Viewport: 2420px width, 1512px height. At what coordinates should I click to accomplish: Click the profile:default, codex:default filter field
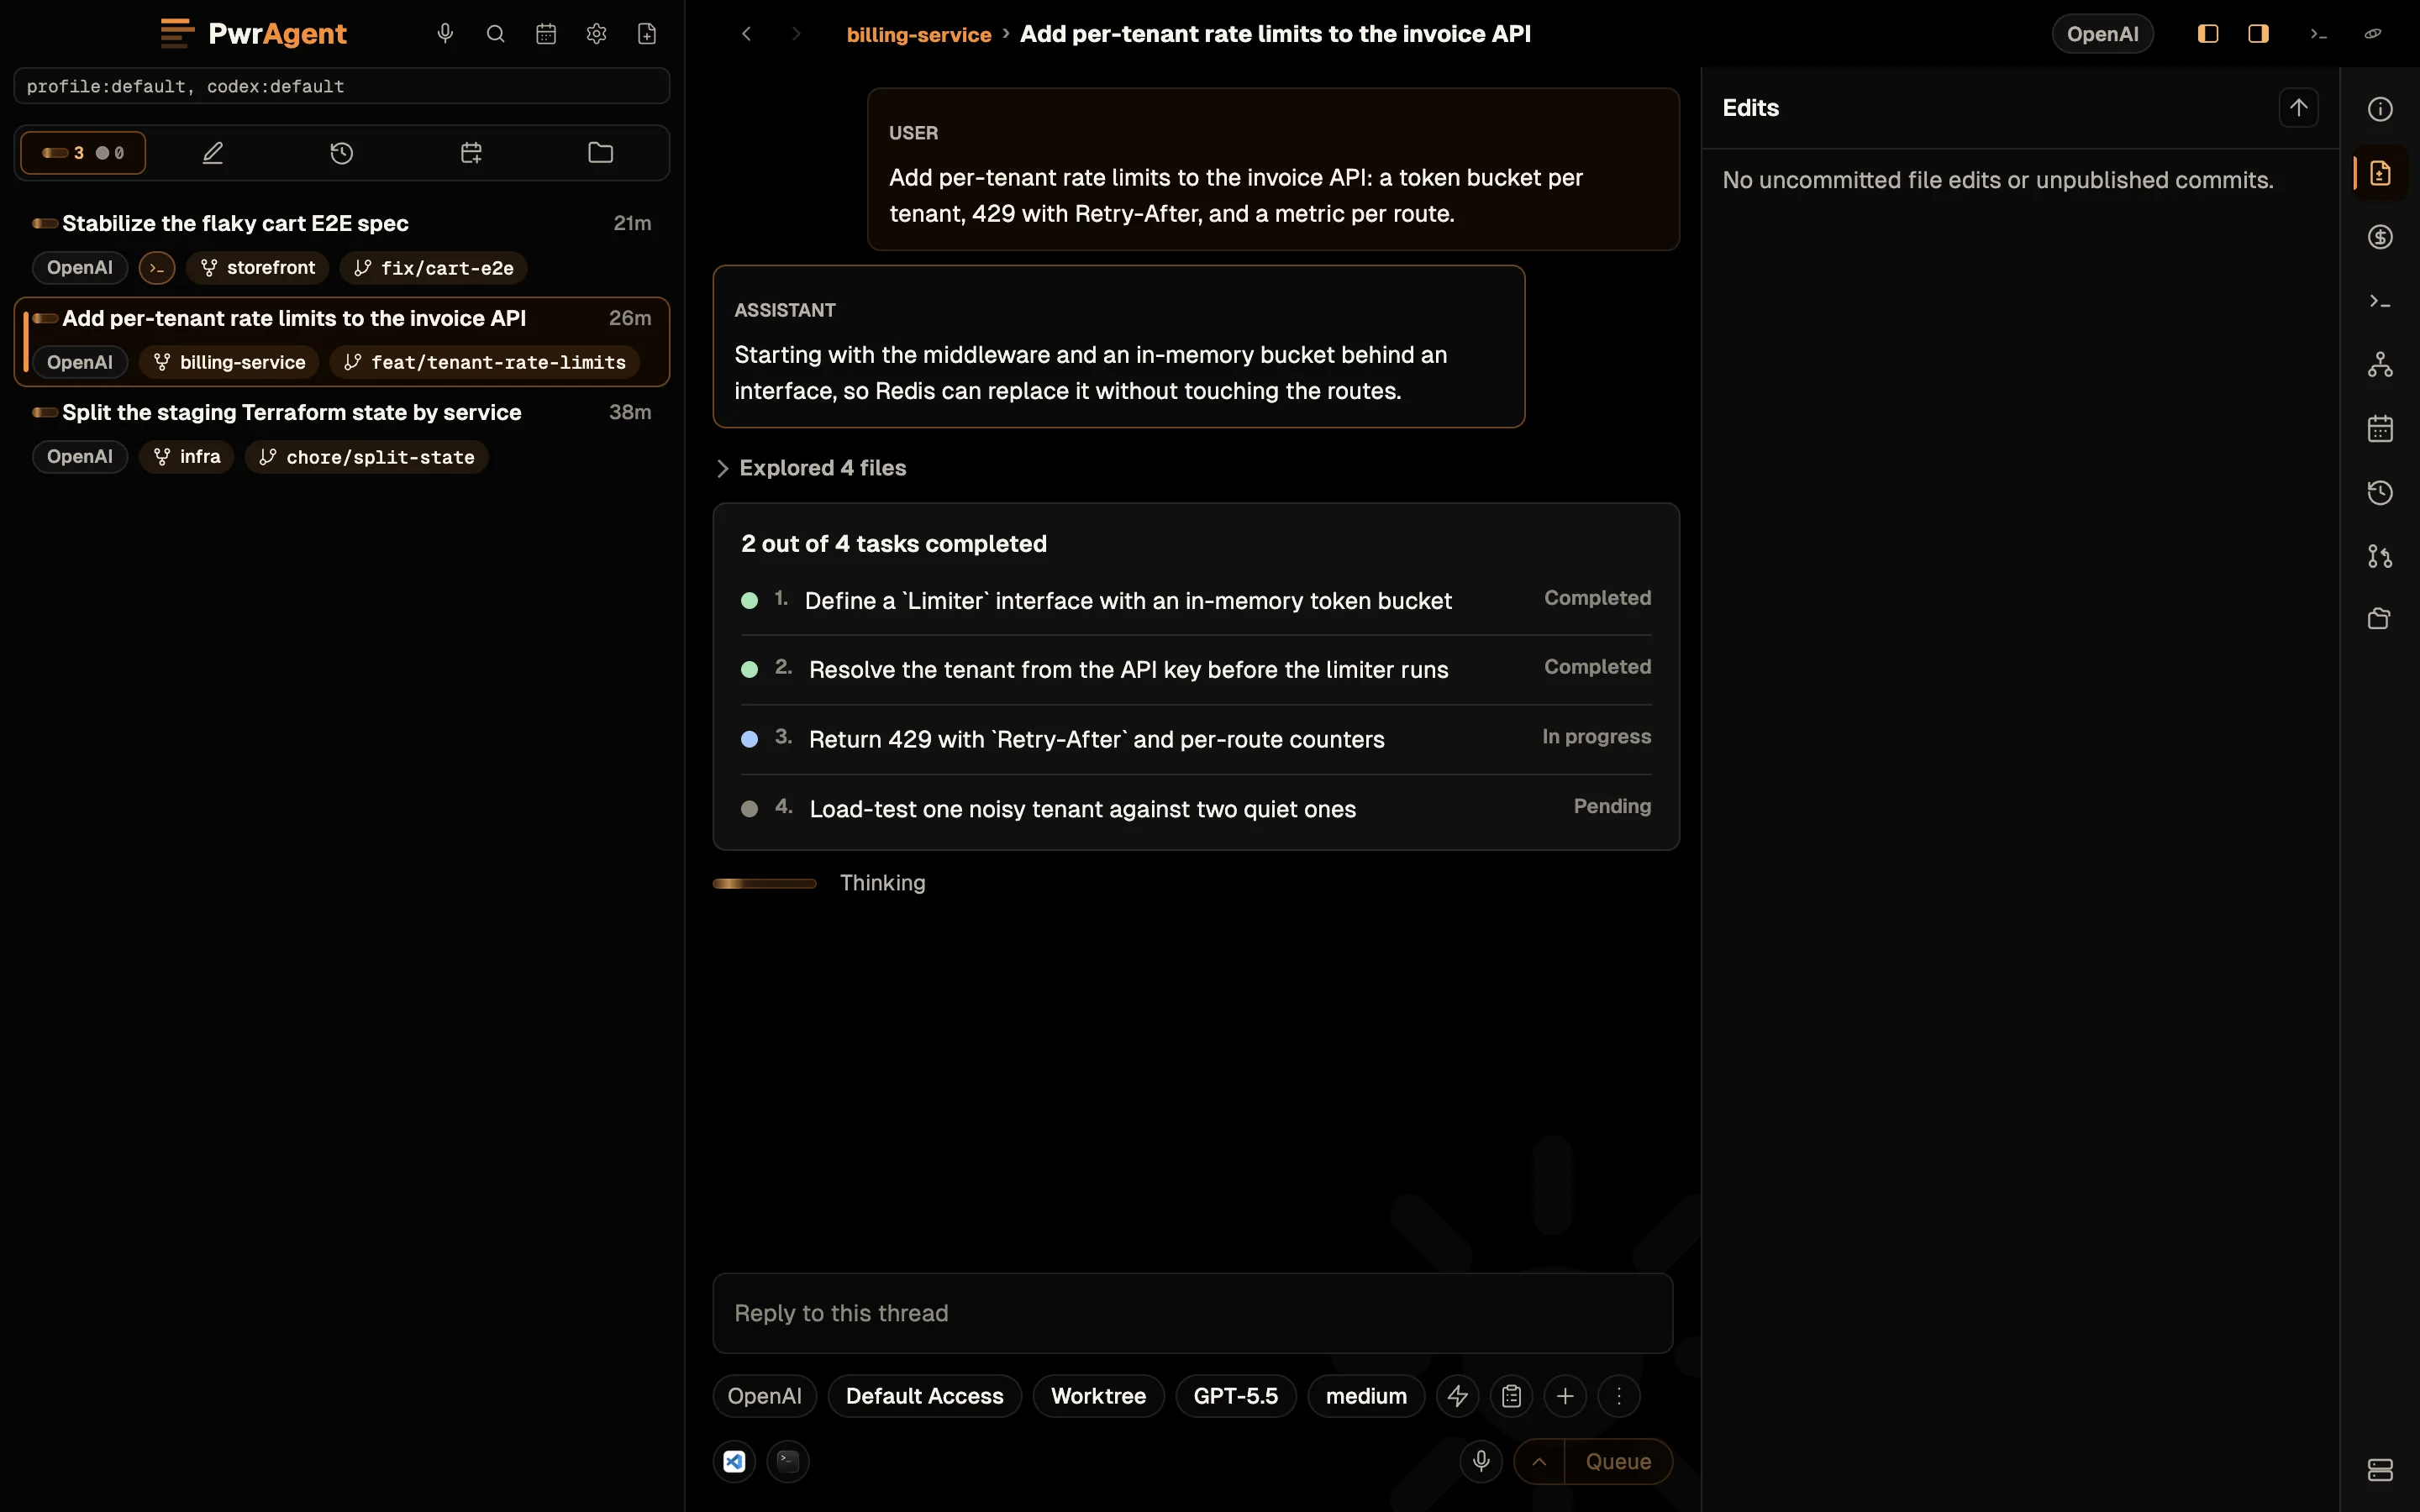[342, 86]
